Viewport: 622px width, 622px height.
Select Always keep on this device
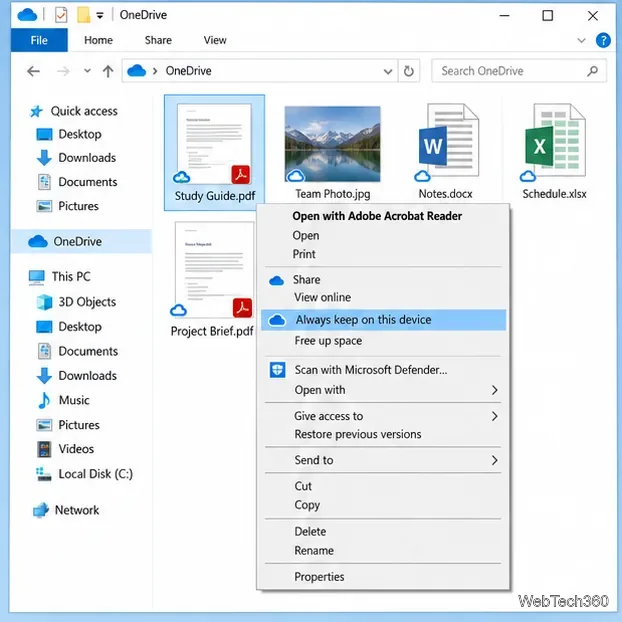pos(384,320)
